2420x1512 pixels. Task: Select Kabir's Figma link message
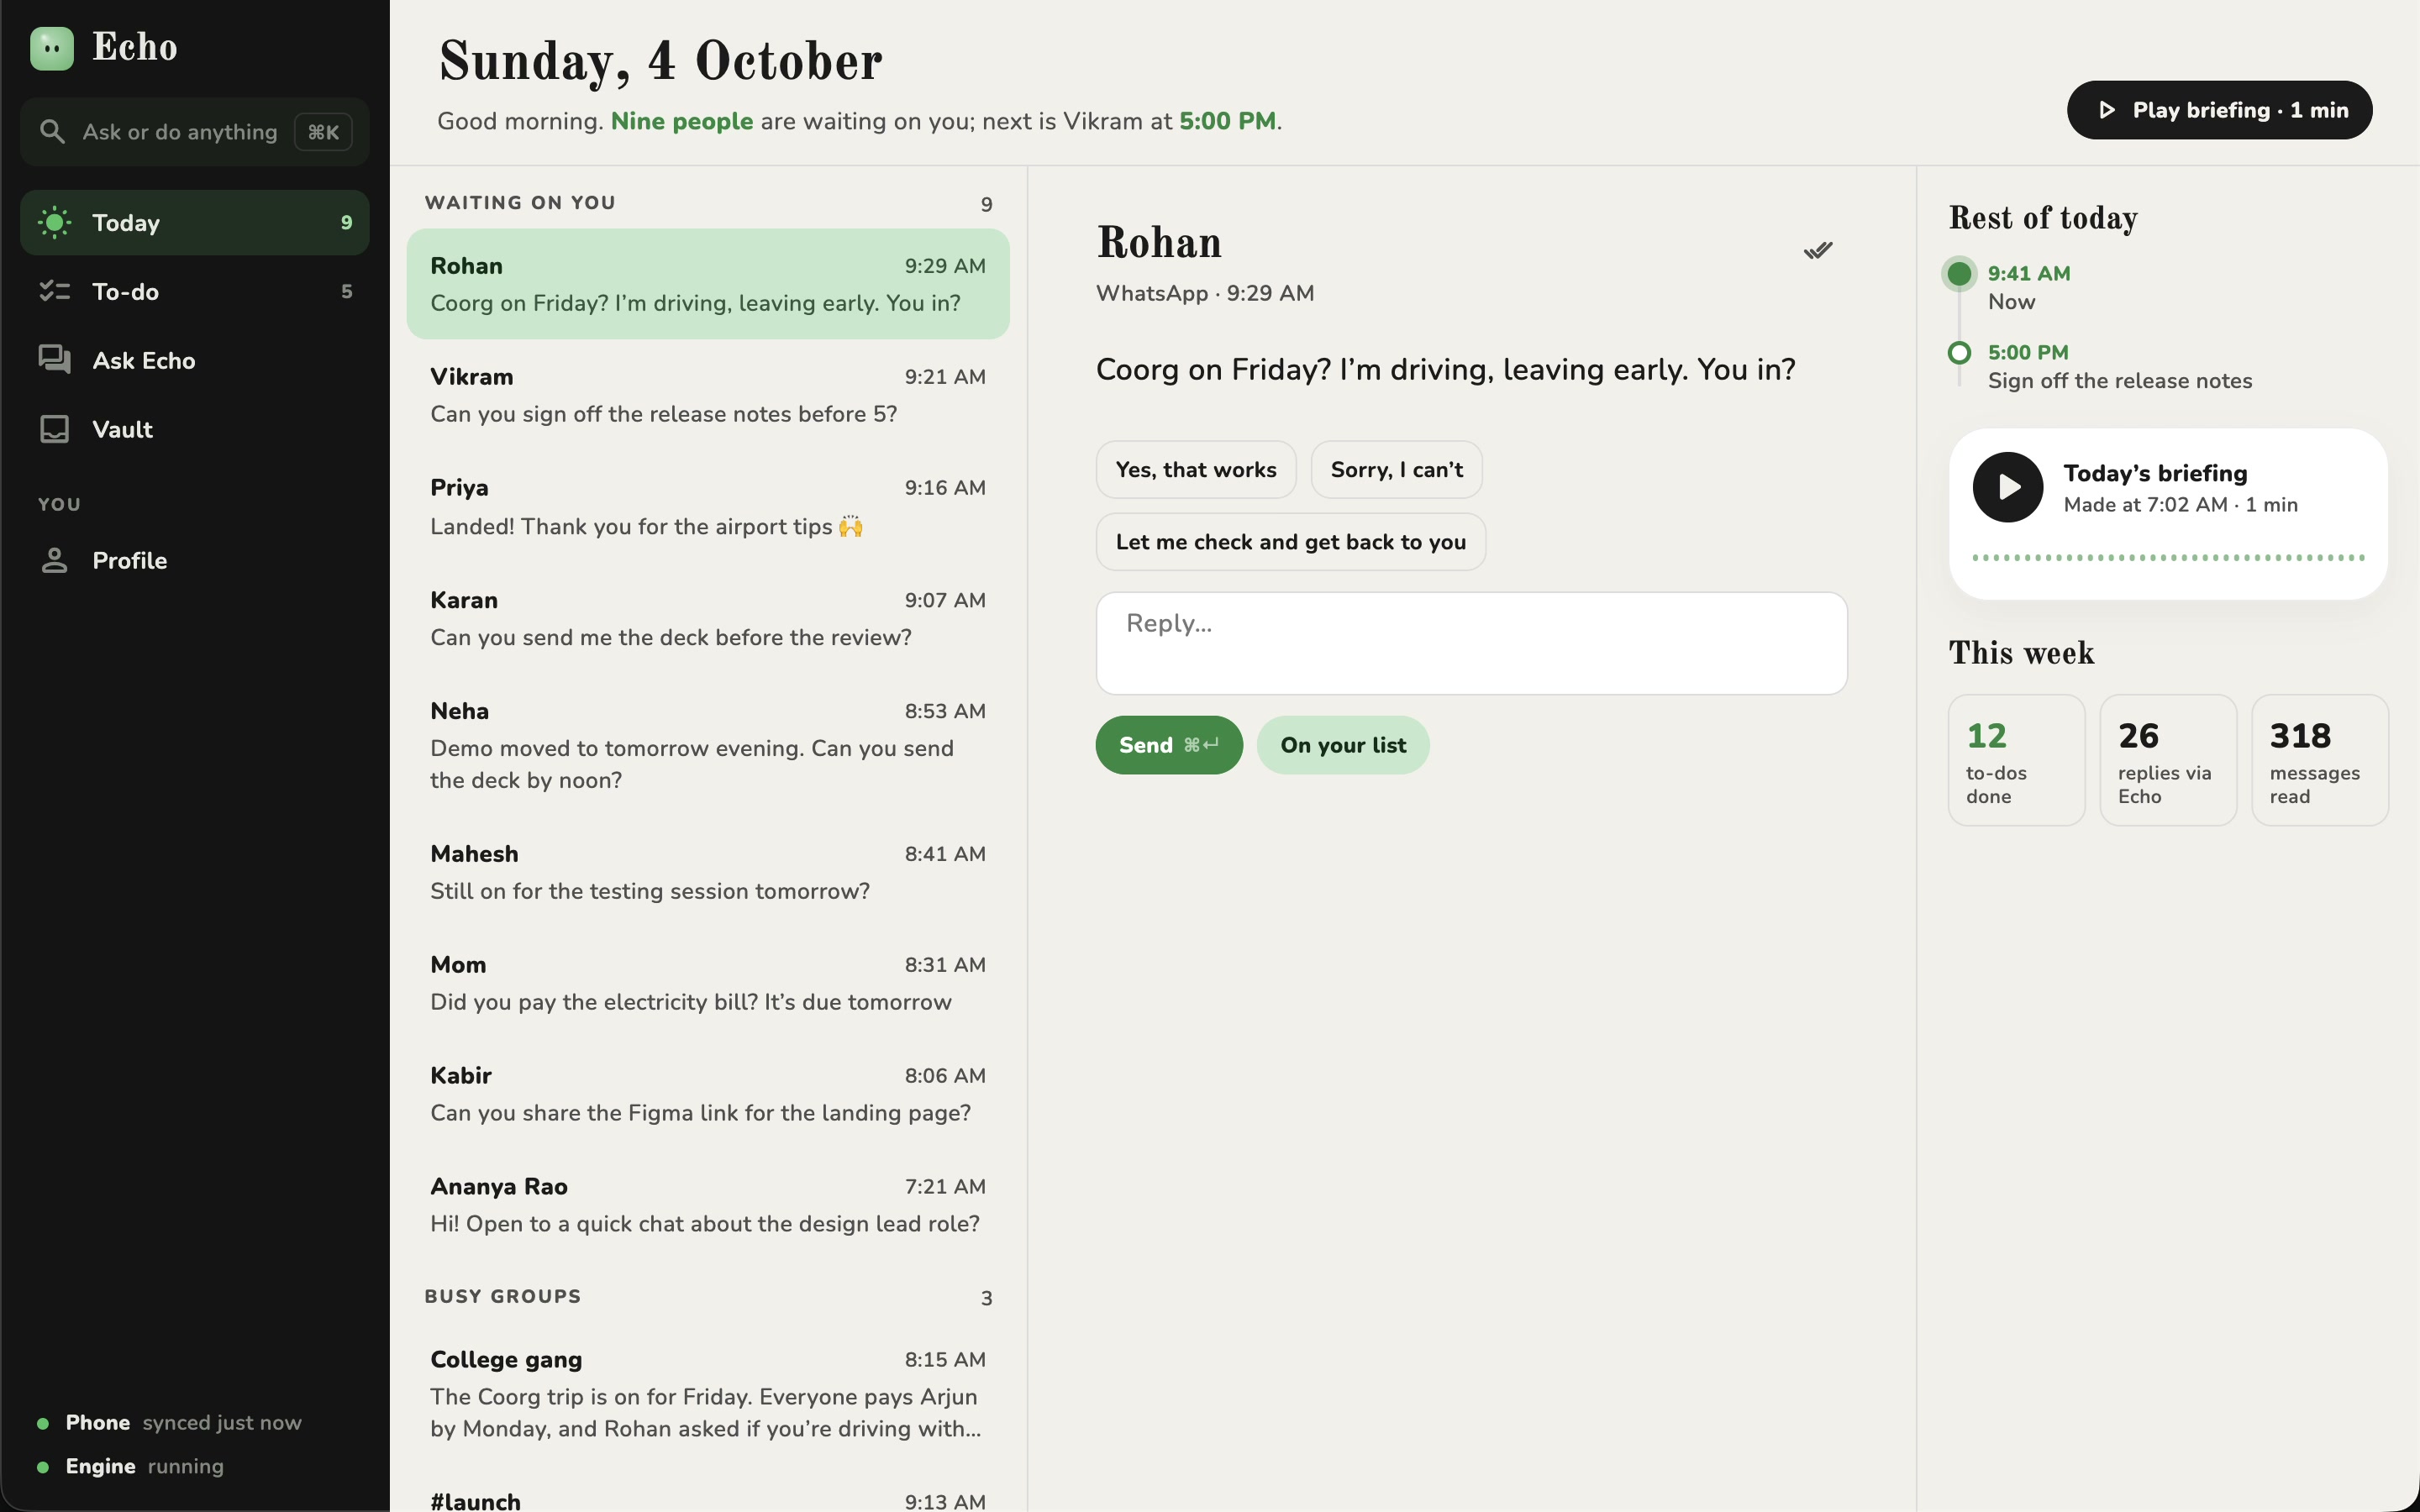pos(708,1094)
